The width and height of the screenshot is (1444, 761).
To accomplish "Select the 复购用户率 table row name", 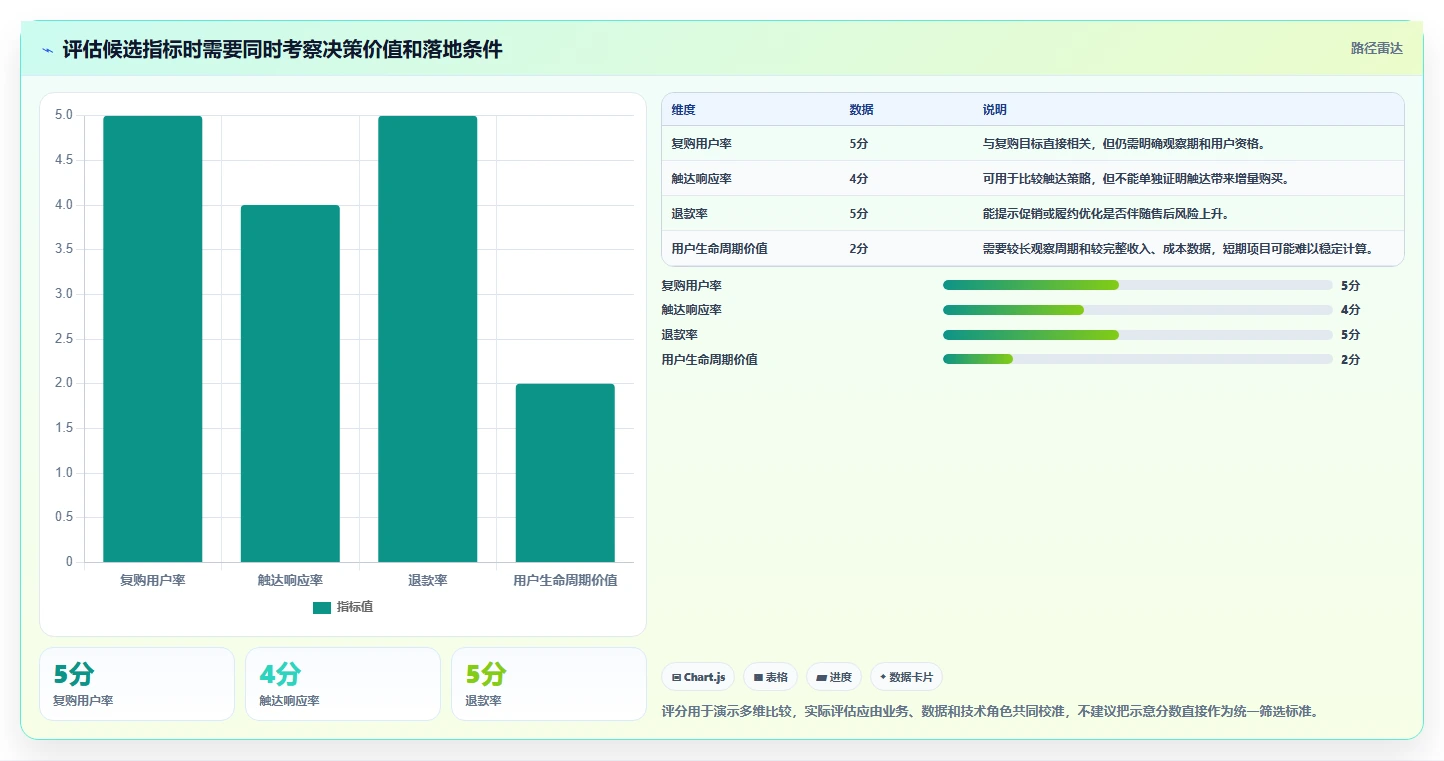I will (702, 144).
